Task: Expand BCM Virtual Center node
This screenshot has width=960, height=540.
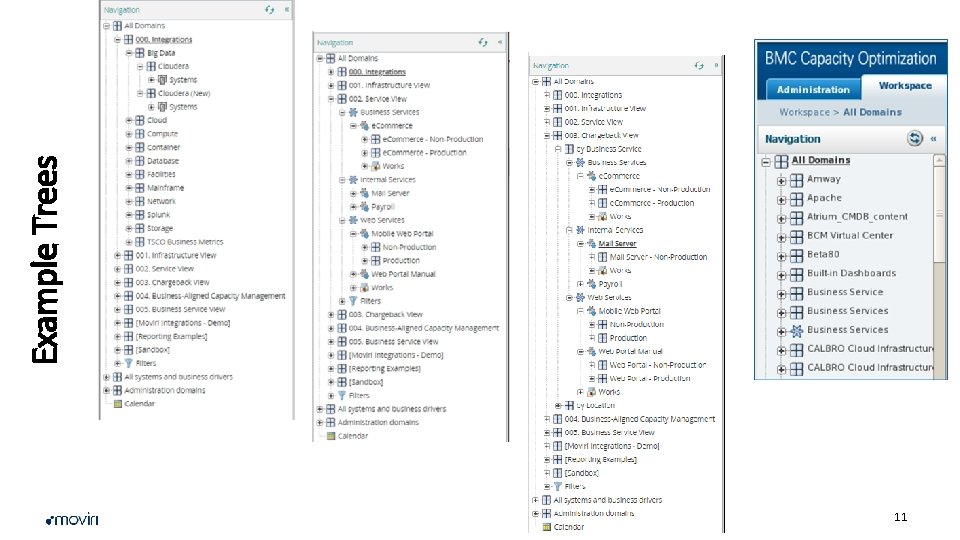Action: point(781,238)
